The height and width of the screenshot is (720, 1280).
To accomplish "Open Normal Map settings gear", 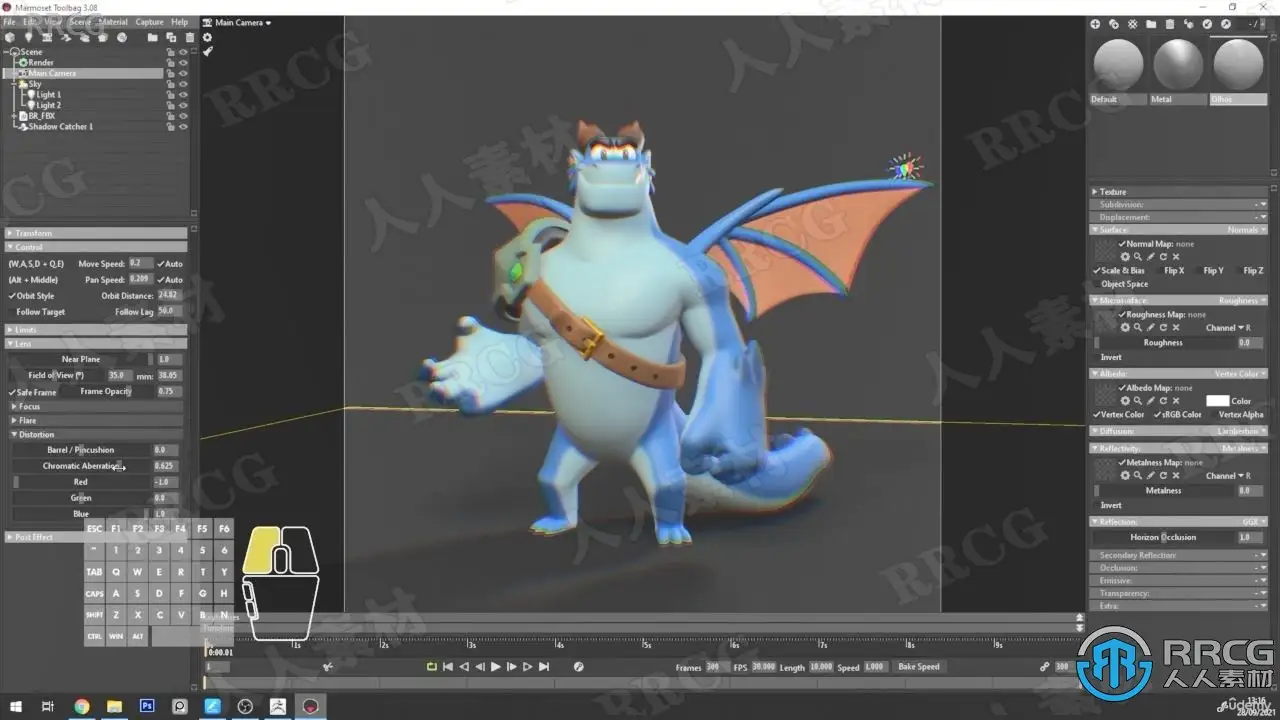I will coord(1125,257).
